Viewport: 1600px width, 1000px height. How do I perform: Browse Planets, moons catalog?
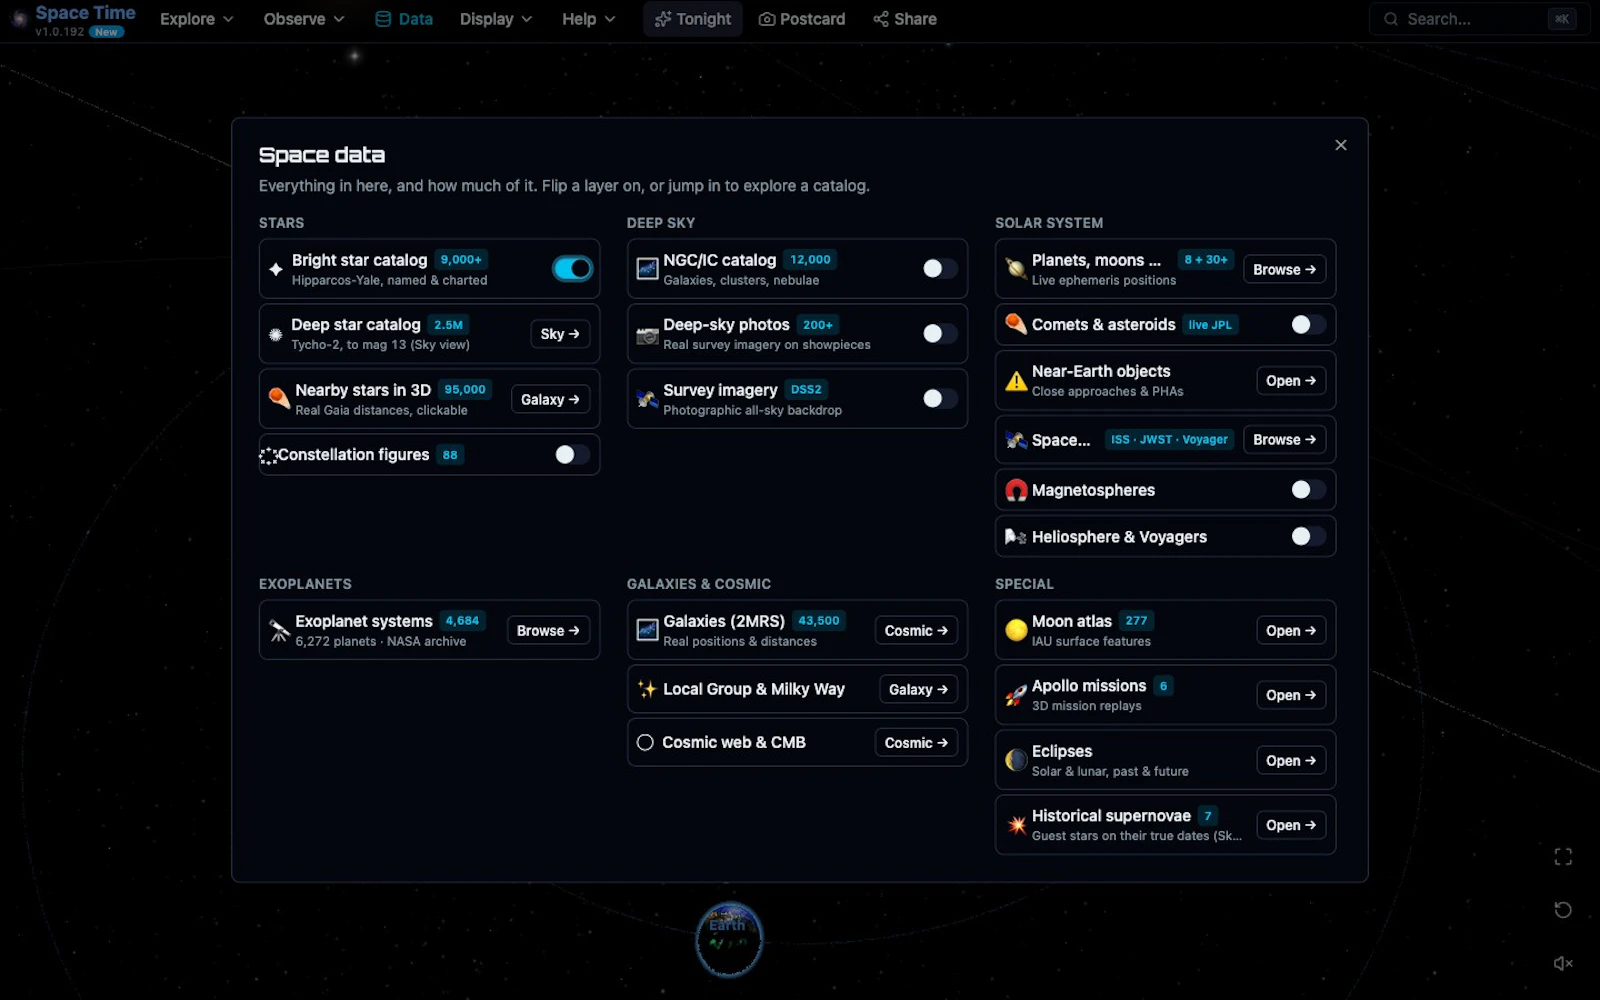[x=1285, y=269]
